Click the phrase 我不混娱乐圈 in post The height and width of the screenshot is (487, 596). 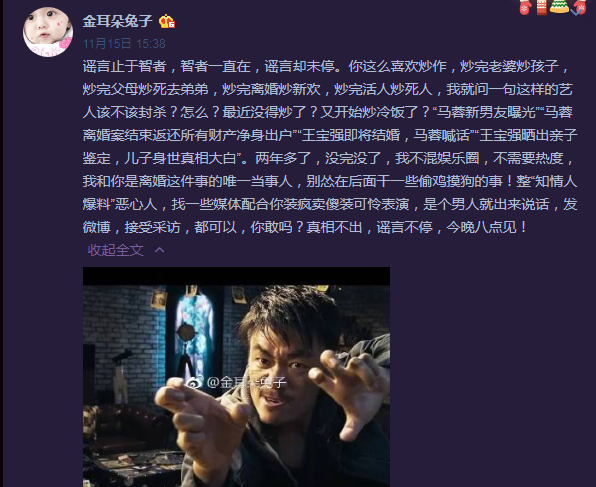tap(437, 158)
